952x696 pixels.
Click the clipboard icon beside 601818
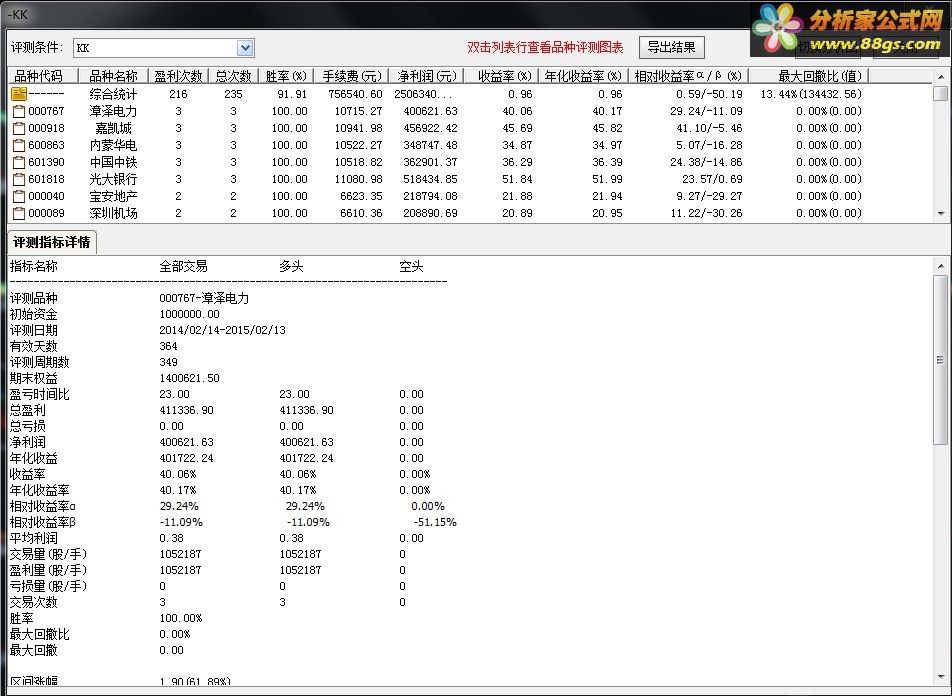pos(19,179)
